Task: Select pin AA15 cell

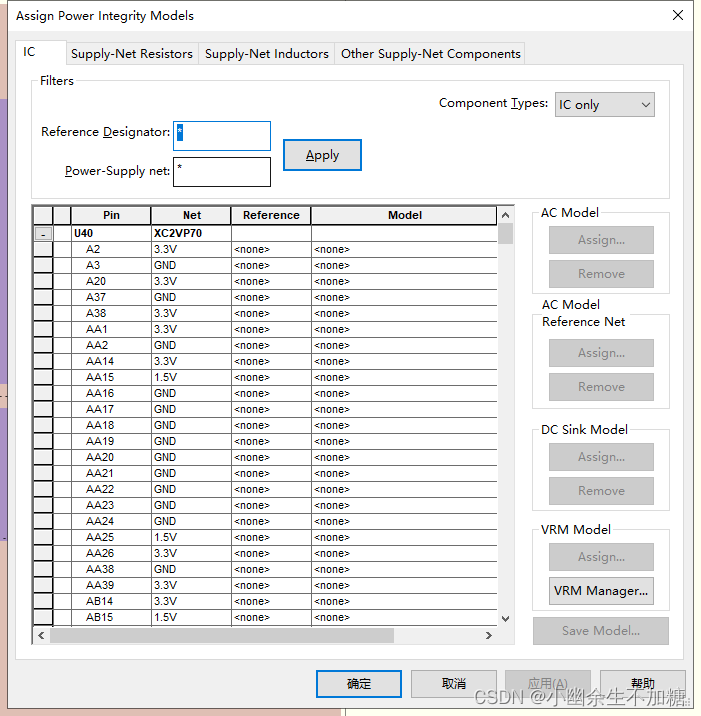Action: (111, 377)
